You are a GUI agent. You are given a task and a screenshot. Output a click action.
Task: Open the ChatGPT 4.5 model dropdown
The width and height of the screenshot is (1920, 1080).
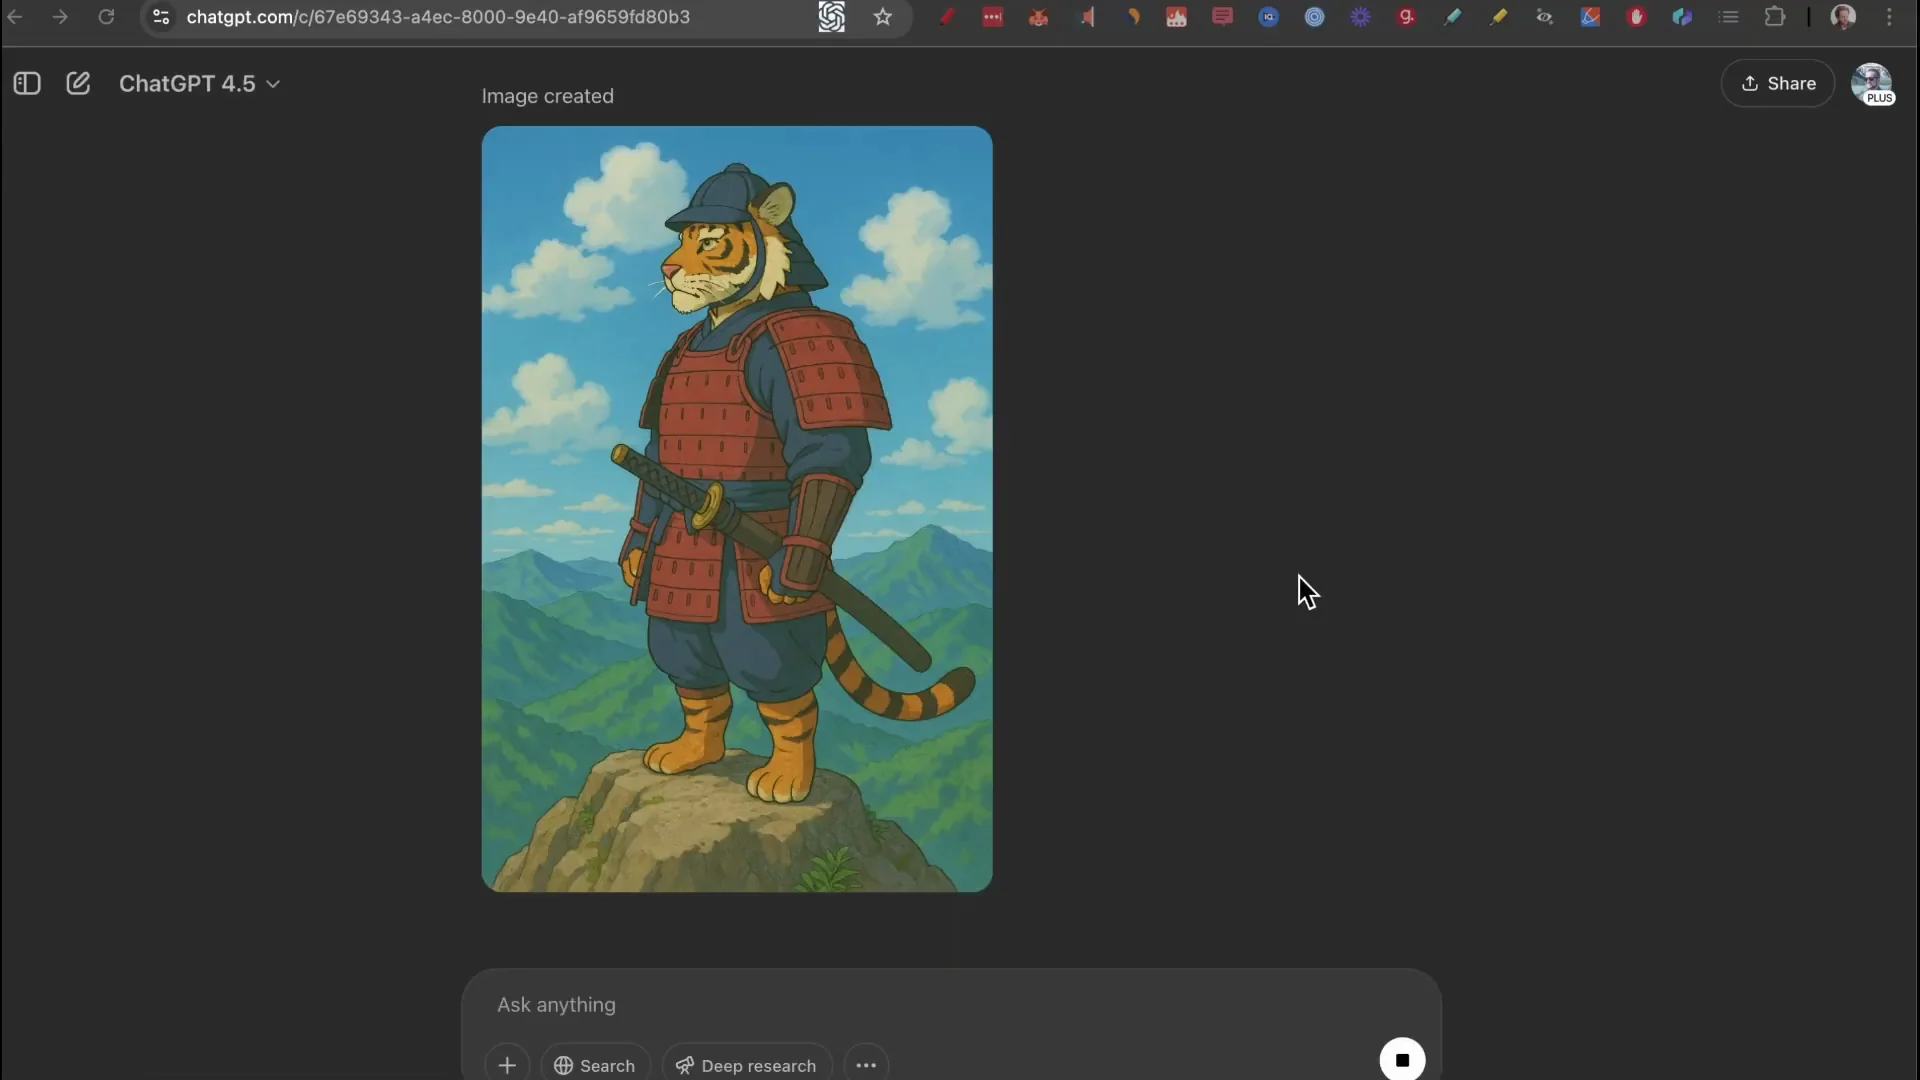pyautogui.click(x=198, y=83)
